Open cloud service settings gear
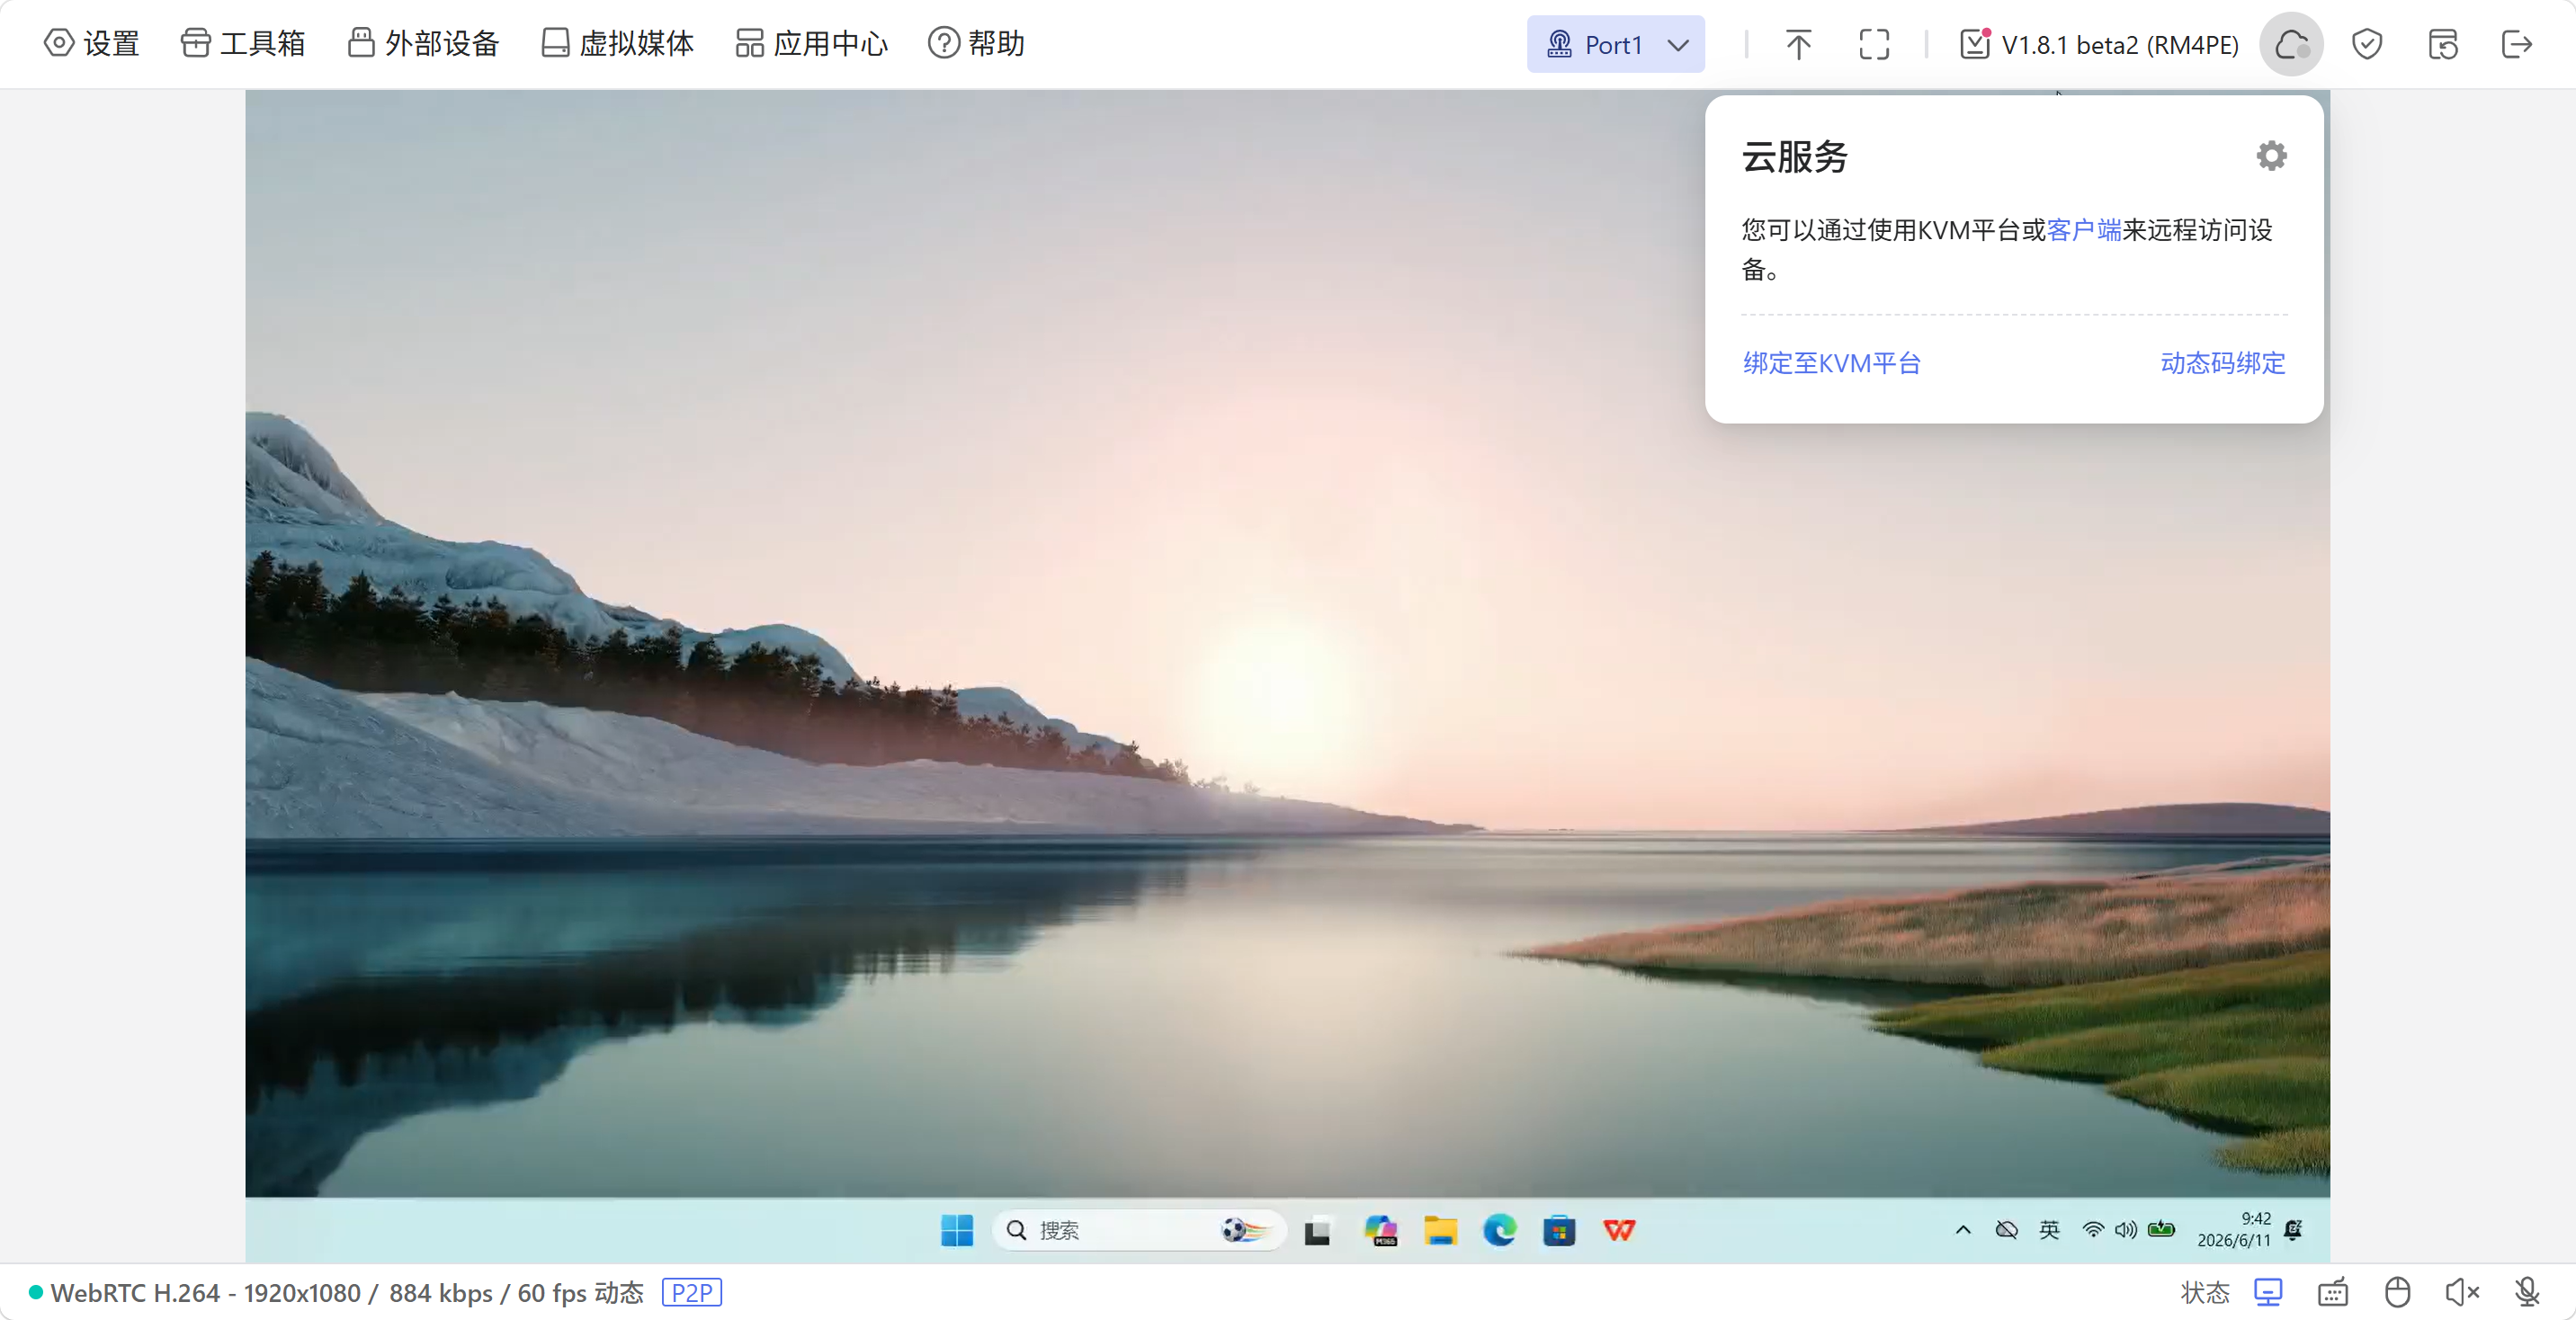The image size is (2576, 1320). point(2271,155)
